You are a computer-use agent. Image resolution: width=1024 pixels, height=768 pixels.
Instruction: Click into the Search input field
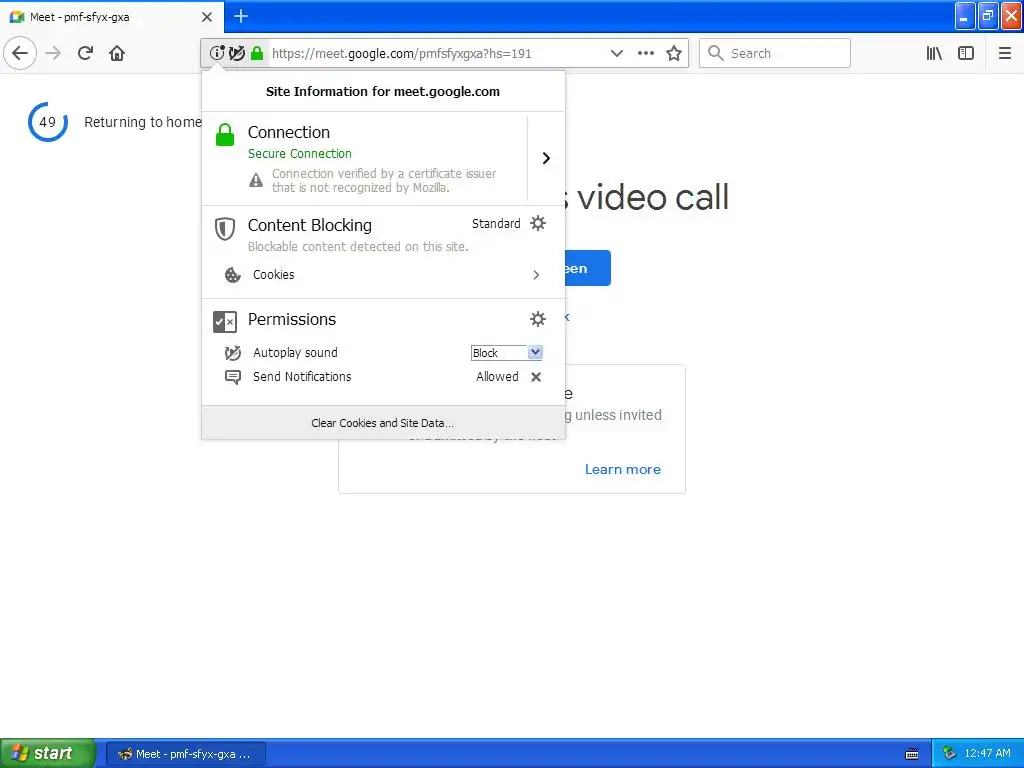(775, 53)
